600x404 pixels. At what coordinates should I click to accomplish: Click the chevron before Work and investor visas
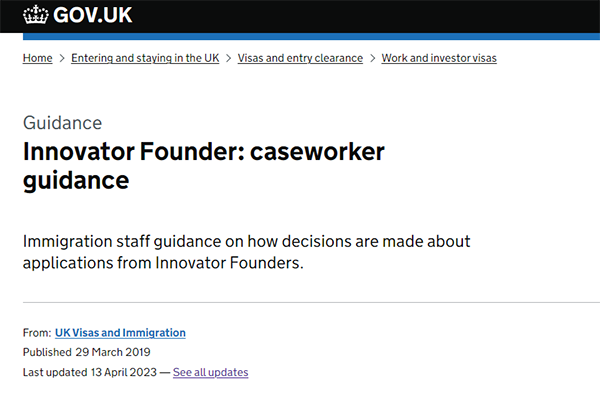coord(372,58)
